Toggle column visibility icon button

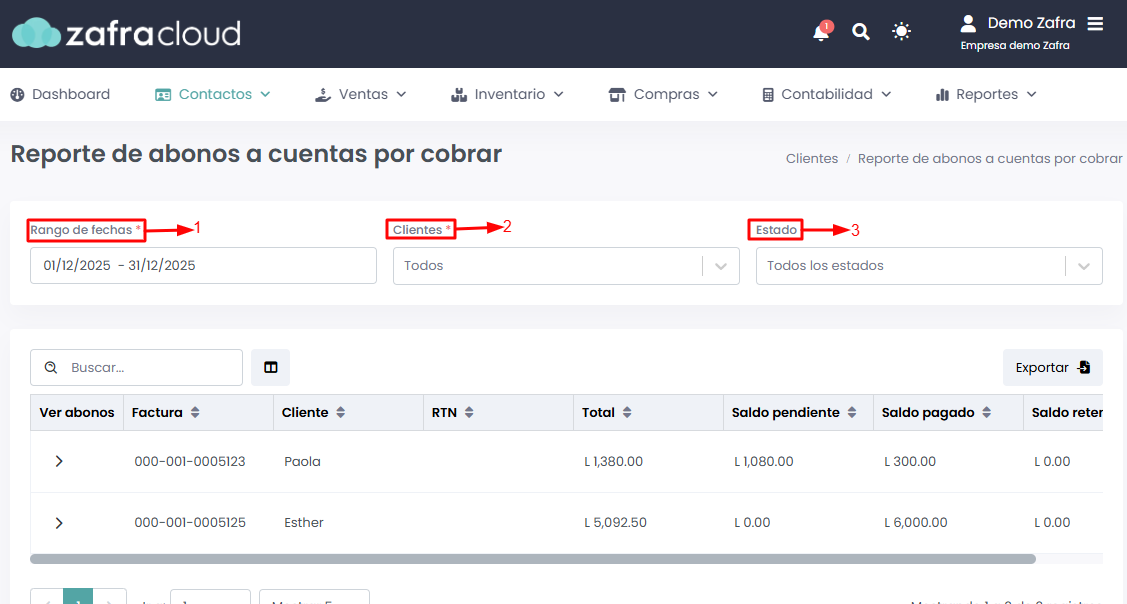270,367
